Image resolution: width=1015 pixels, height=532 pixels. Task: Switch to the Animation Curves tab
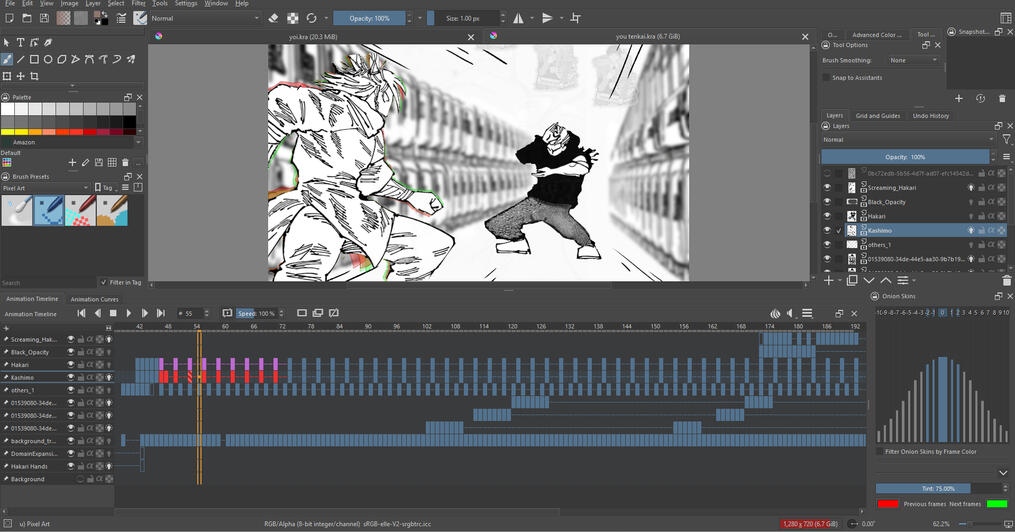(x=94, y=299)
